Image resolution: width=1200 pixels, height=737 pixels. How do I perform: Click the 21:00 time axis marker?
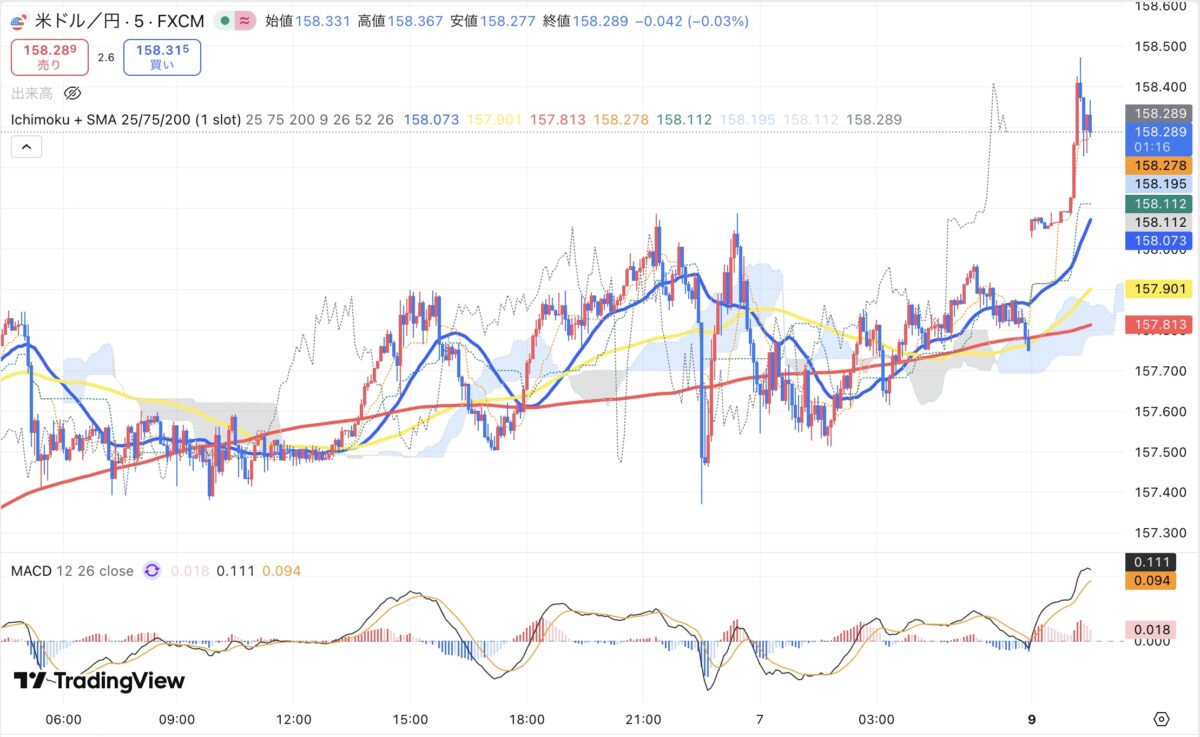pyautogui.click(x=643, y=719)
